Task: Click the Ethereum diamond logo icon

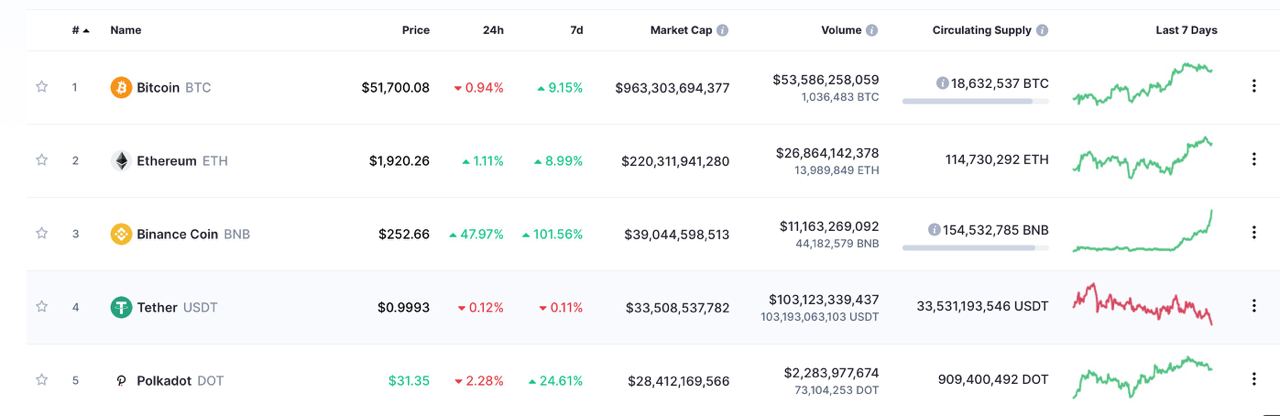Action: click(x=121, y=160)
